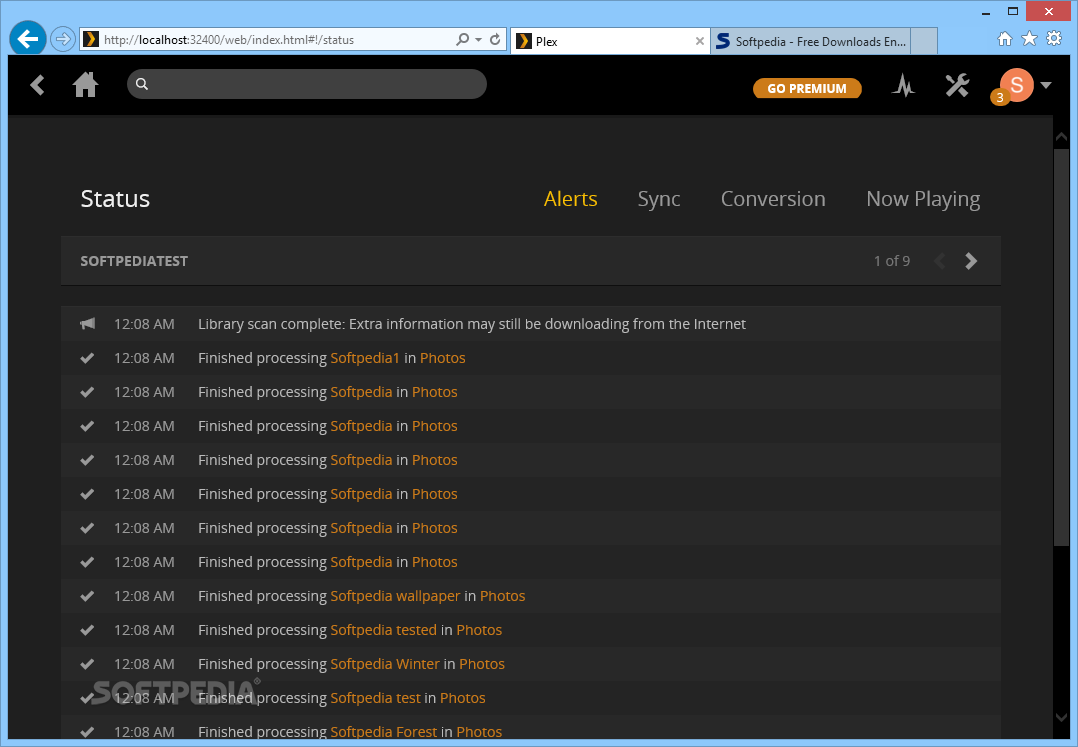Refresh the page with reload icon
Screen dimensions: 1078x747
click(495, 39)
